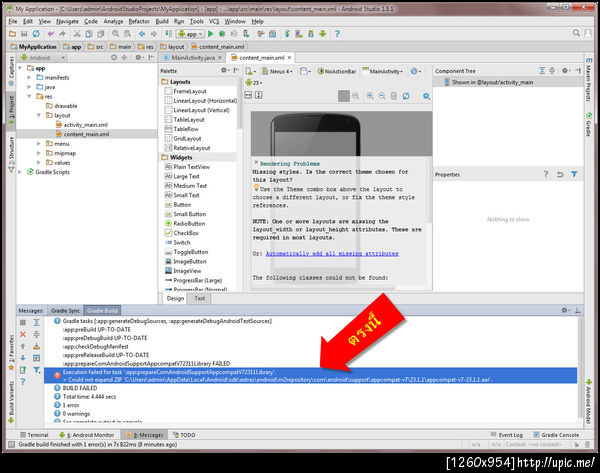Open the Build menu
This screenshot has width=600, height=473.
(x=162, y=21)
